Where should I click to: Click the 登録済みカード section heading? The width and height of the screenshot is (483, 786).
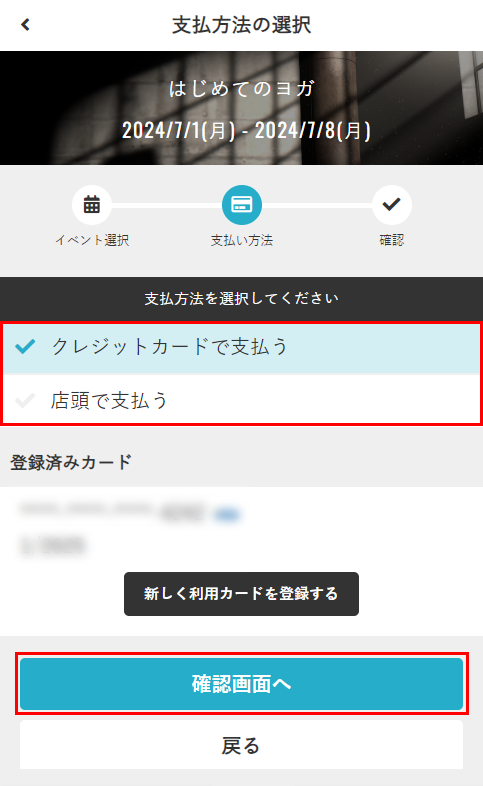[71, 462]
